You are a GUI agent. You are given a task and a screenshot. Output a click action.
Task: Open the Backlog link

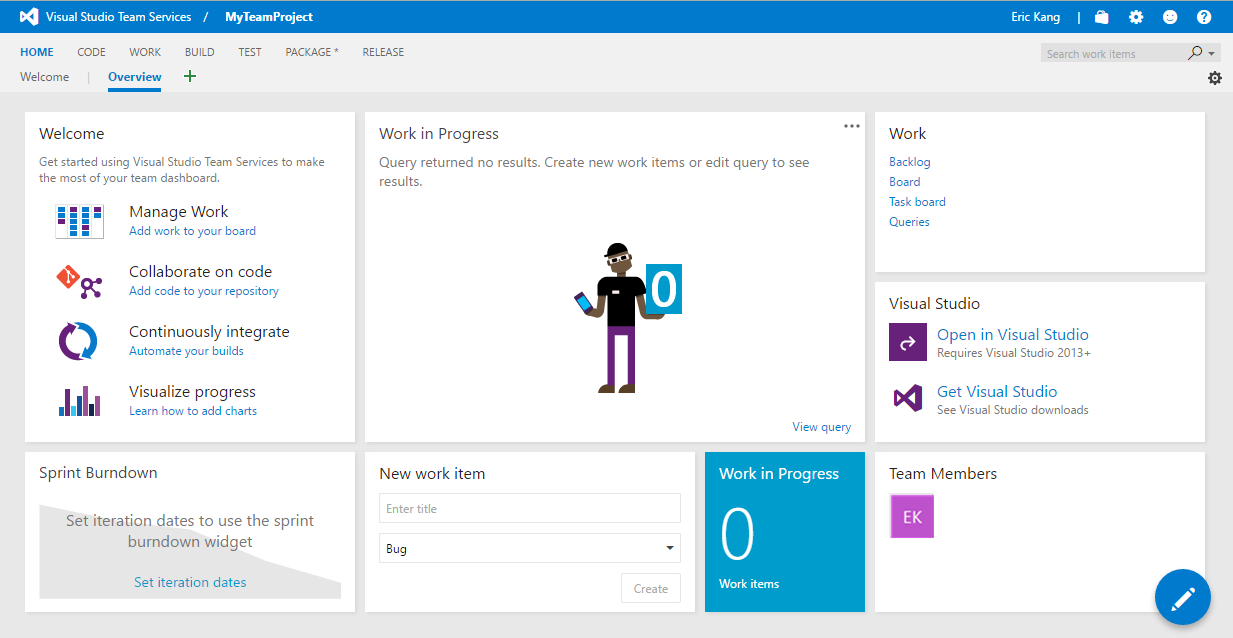(x=910, y=162)
